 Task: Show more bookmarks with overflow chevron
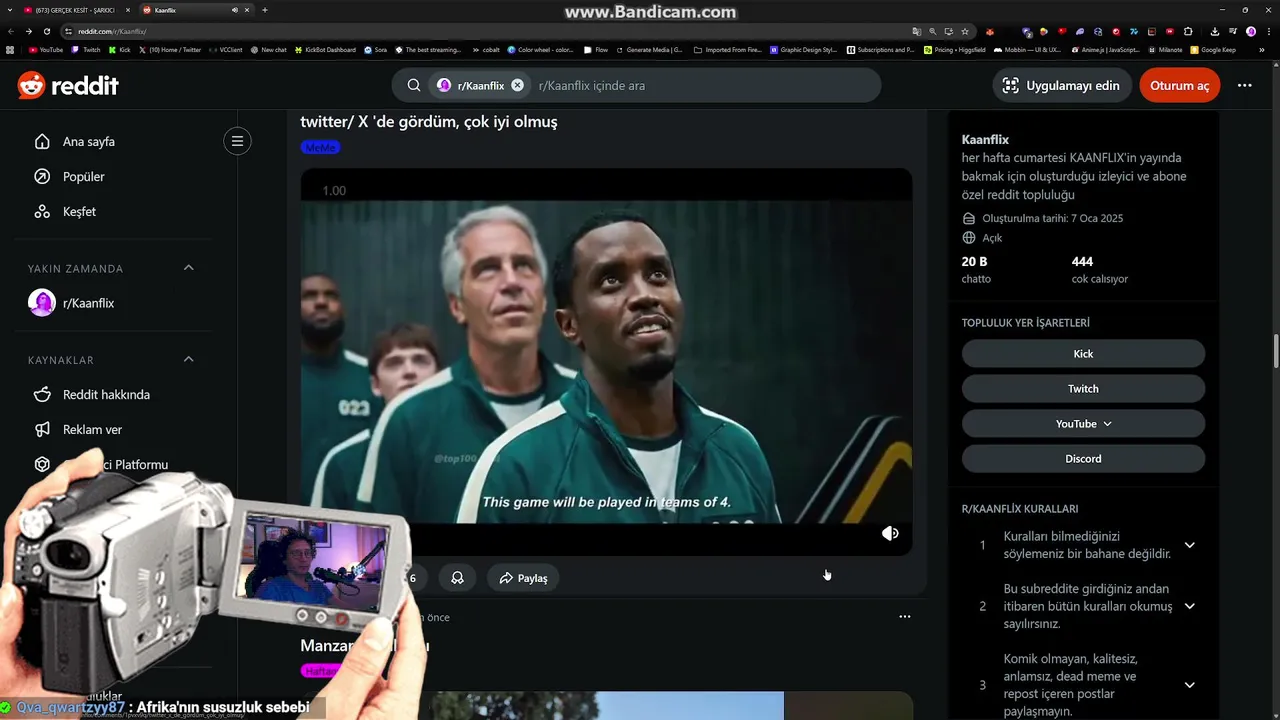(x=1260, y=49)
